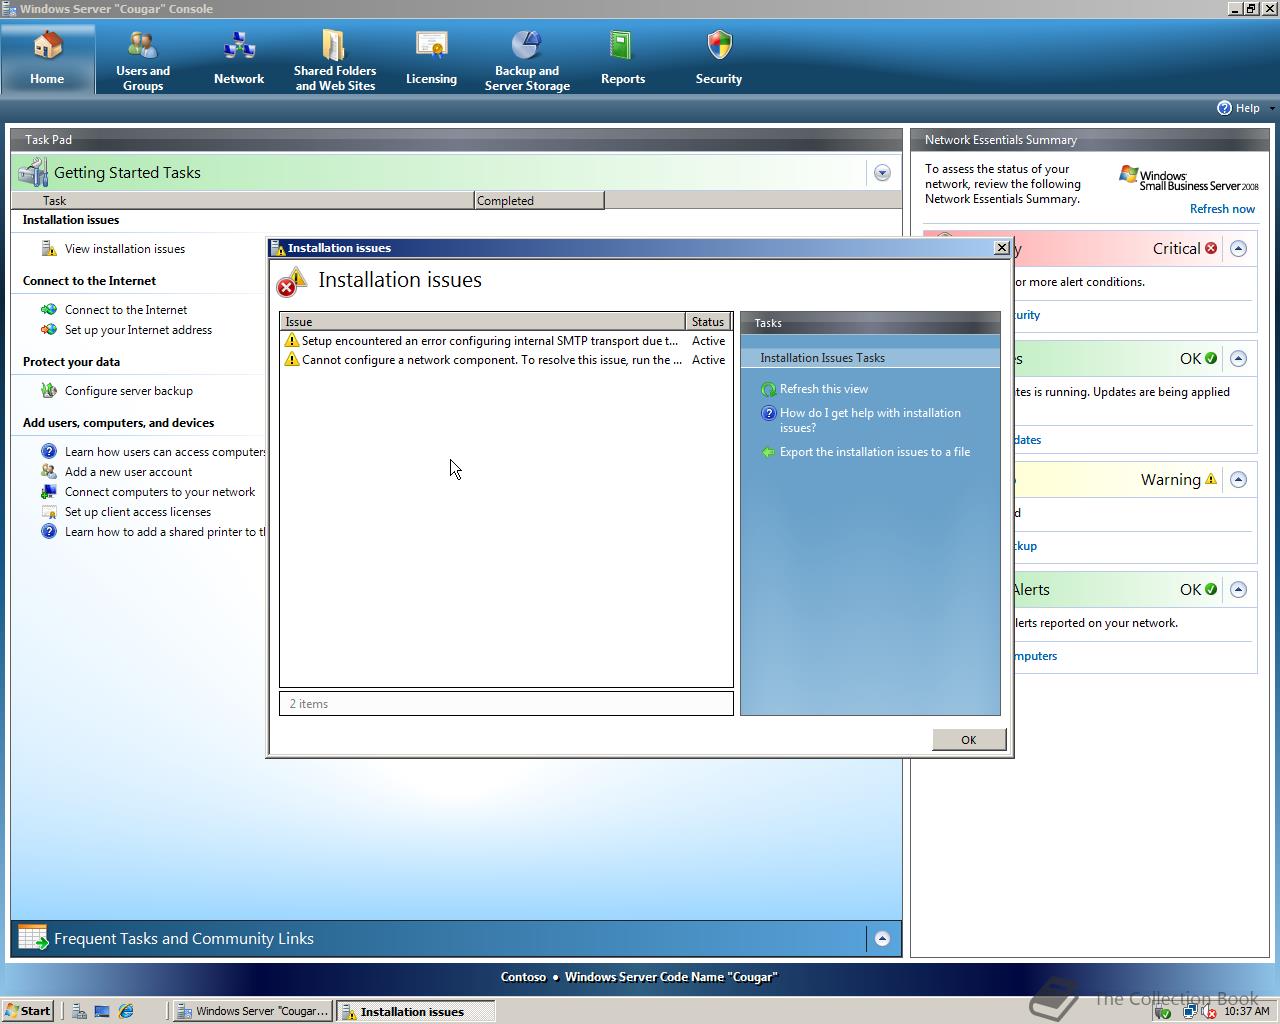Click the Getting Started Tasks header icon

pos(32,172)
